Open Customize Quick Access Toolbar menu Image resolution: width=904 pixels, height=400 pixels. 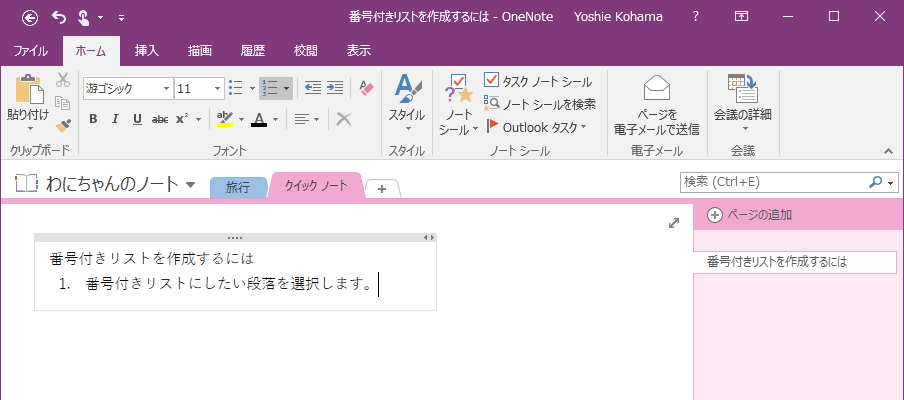121,18
